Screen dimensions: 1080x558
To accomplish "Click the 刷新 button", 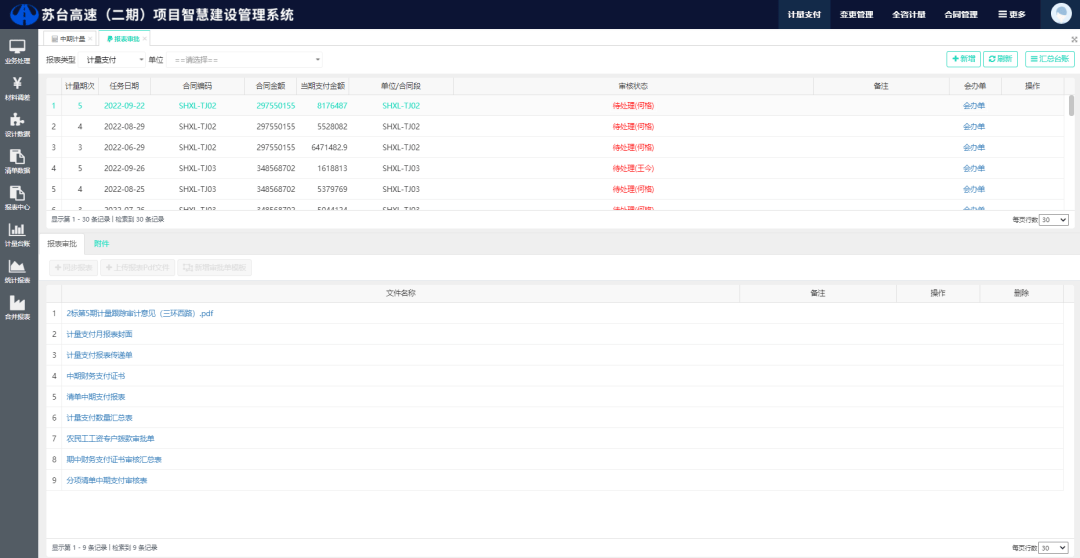I will pos(1000,59).
